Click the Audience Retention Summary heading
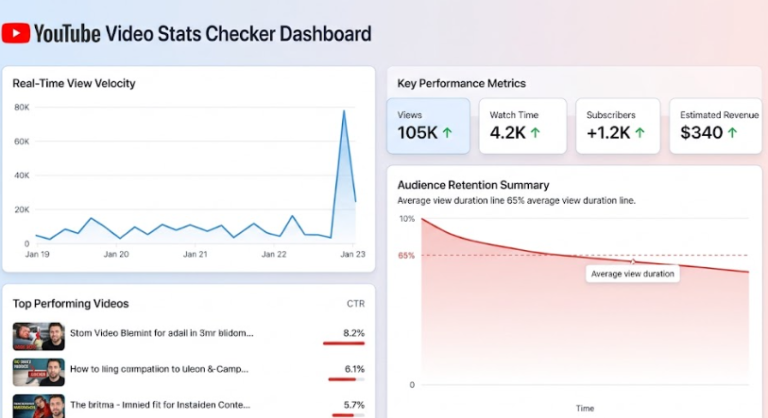Image resolution: width=768 pixels, height=418 pixels. pyautogui.click(x=473, y=185)
